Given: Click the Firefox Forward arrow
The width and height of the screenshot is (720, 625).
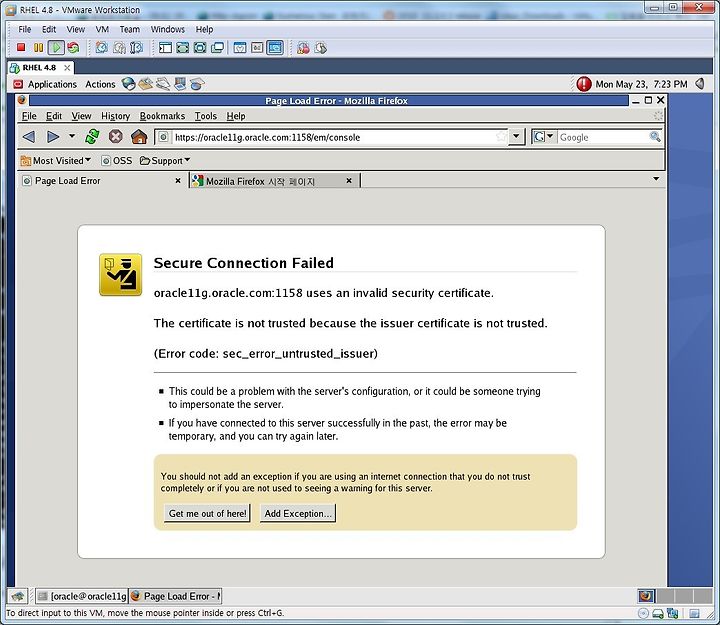Looking at the screenshot, I should [x=53, y=136].
